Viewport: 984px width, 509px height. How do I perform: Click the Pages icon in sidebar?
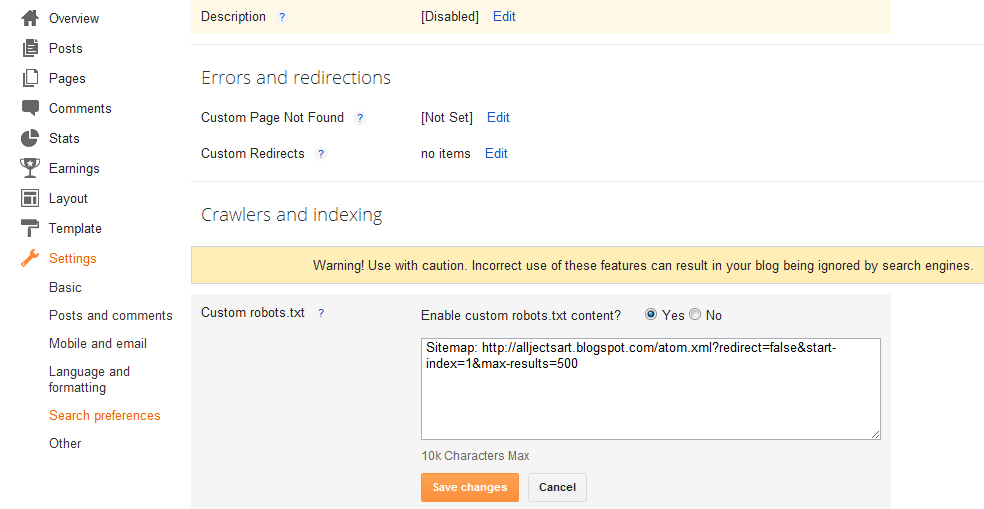(x=30, y=78)
